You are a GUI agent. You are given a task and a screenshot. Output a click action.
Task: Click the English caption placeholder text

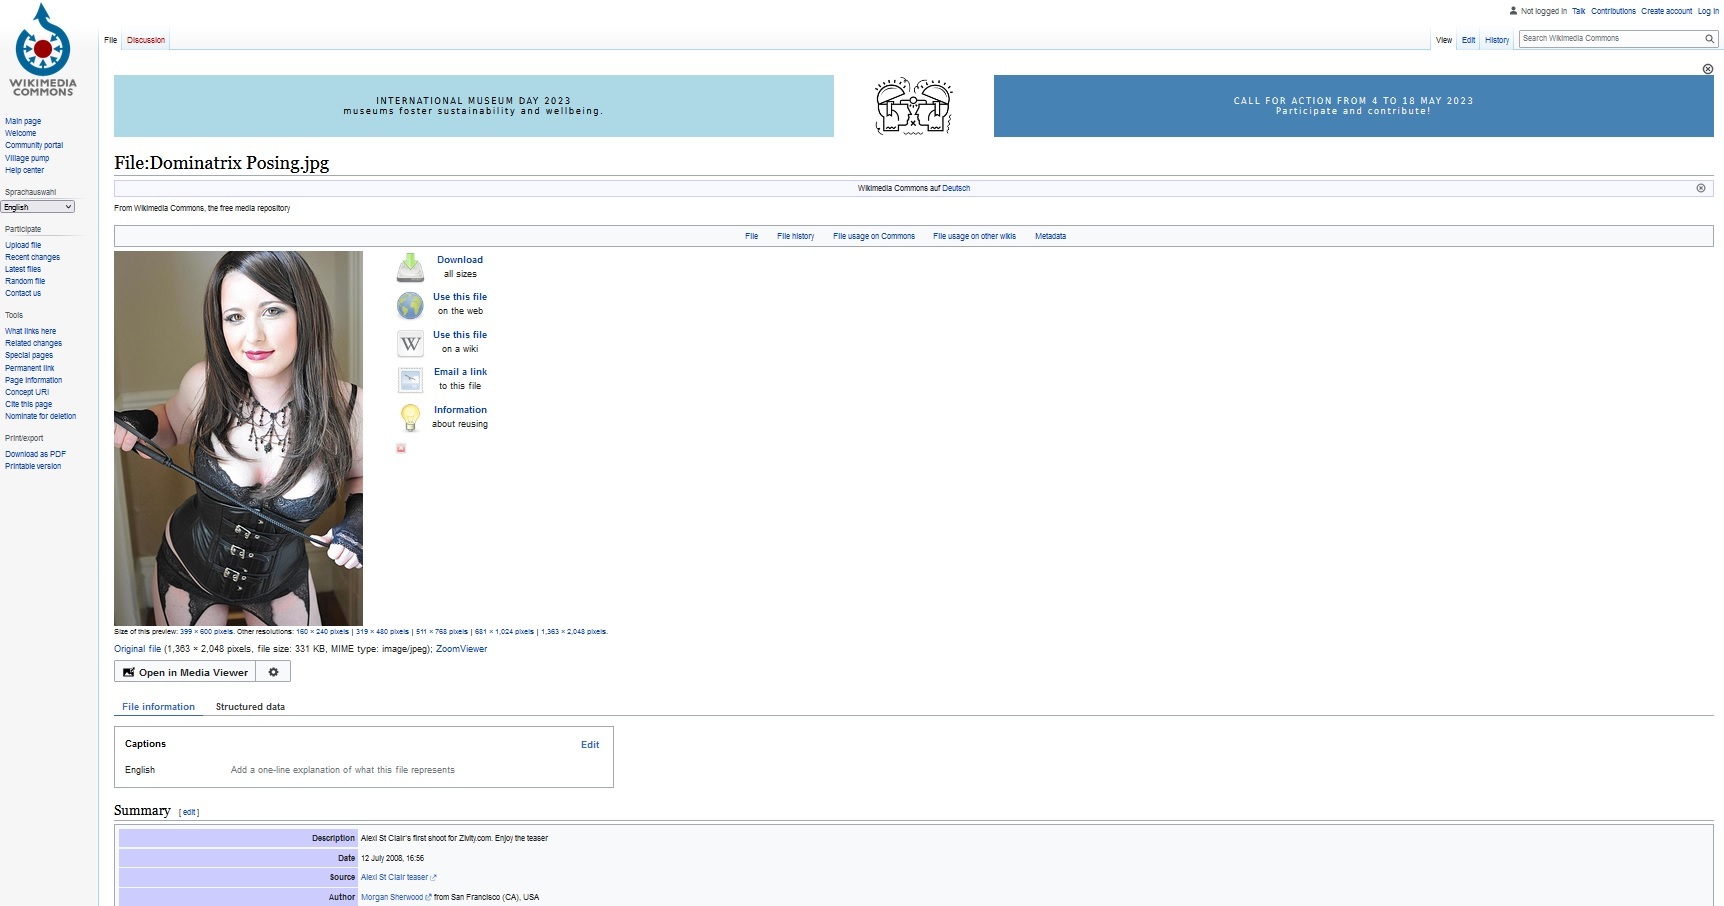[342, 770]
